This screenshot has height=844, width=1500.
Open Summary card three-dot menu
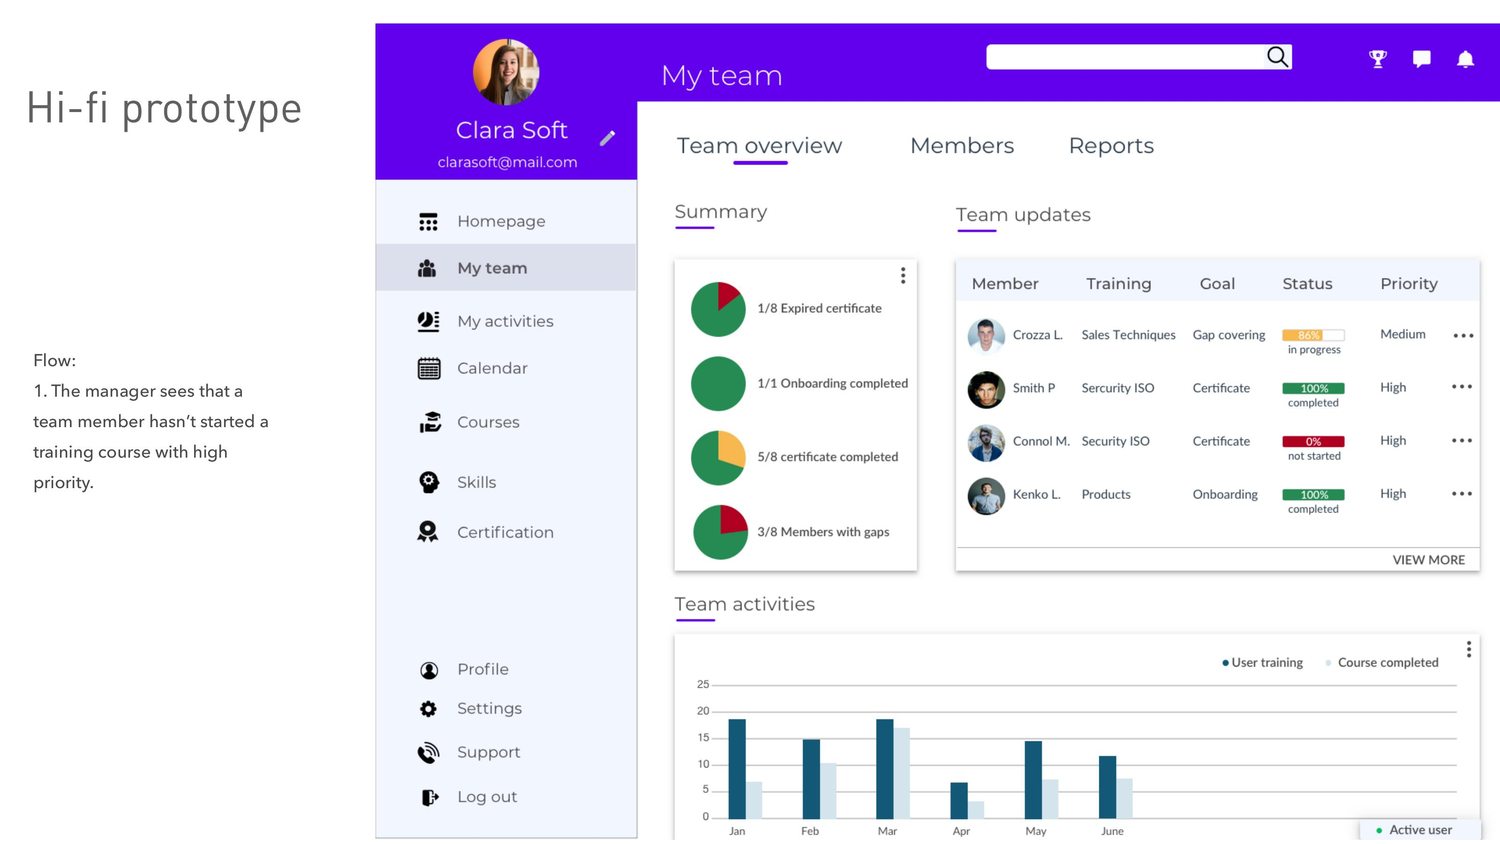click(x=903, y=275)
